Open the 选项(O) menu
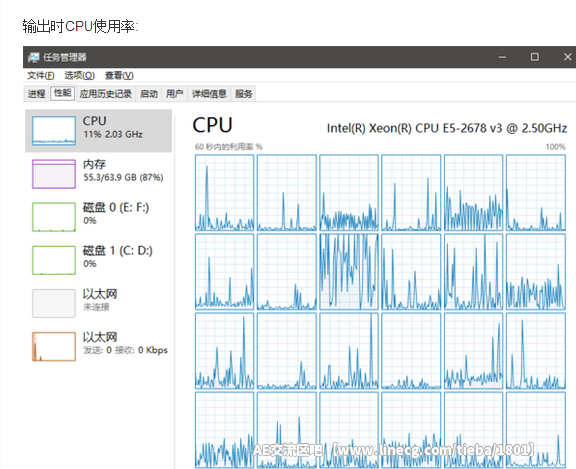The image size is (576, 469). tap(80, 76)
